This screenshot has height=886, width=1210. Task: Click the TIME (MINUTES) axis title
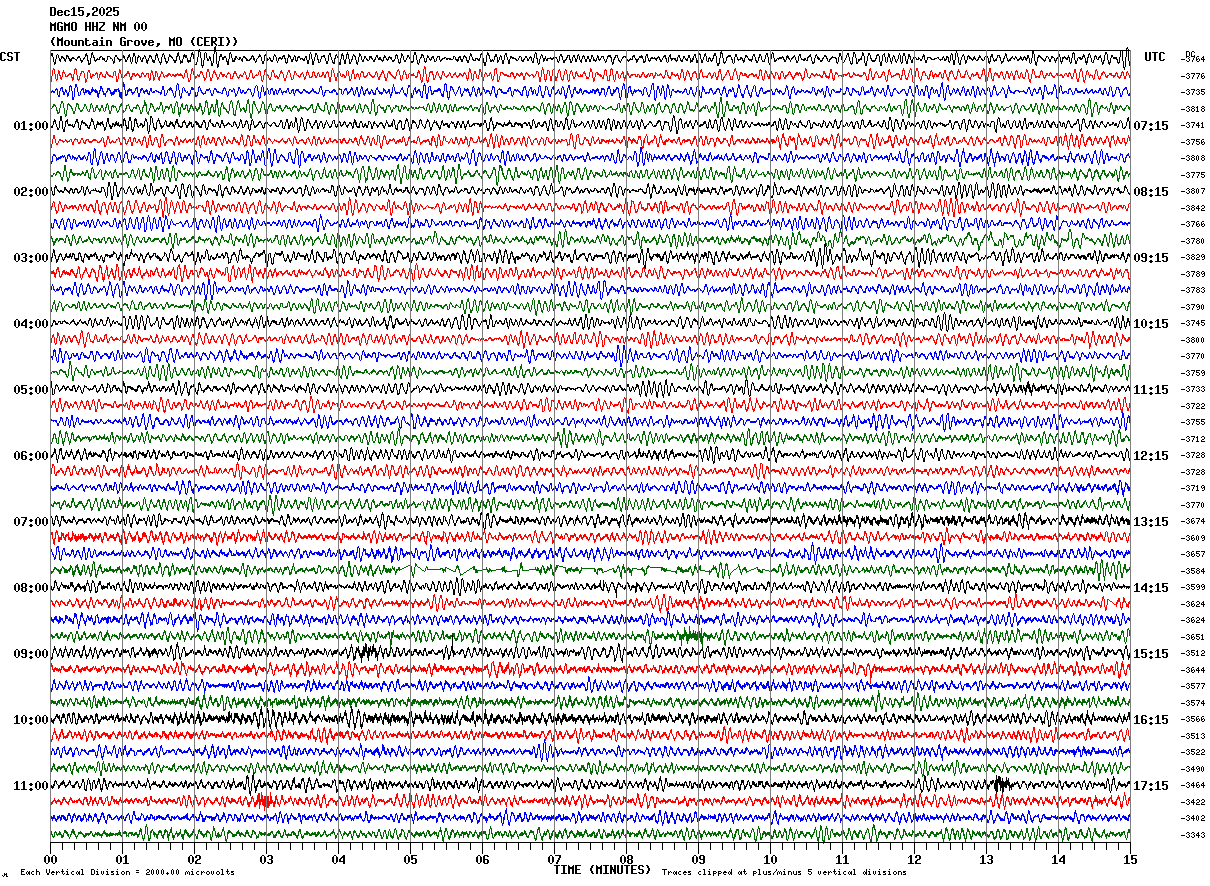pyautogui.click(x=602, y=870)
